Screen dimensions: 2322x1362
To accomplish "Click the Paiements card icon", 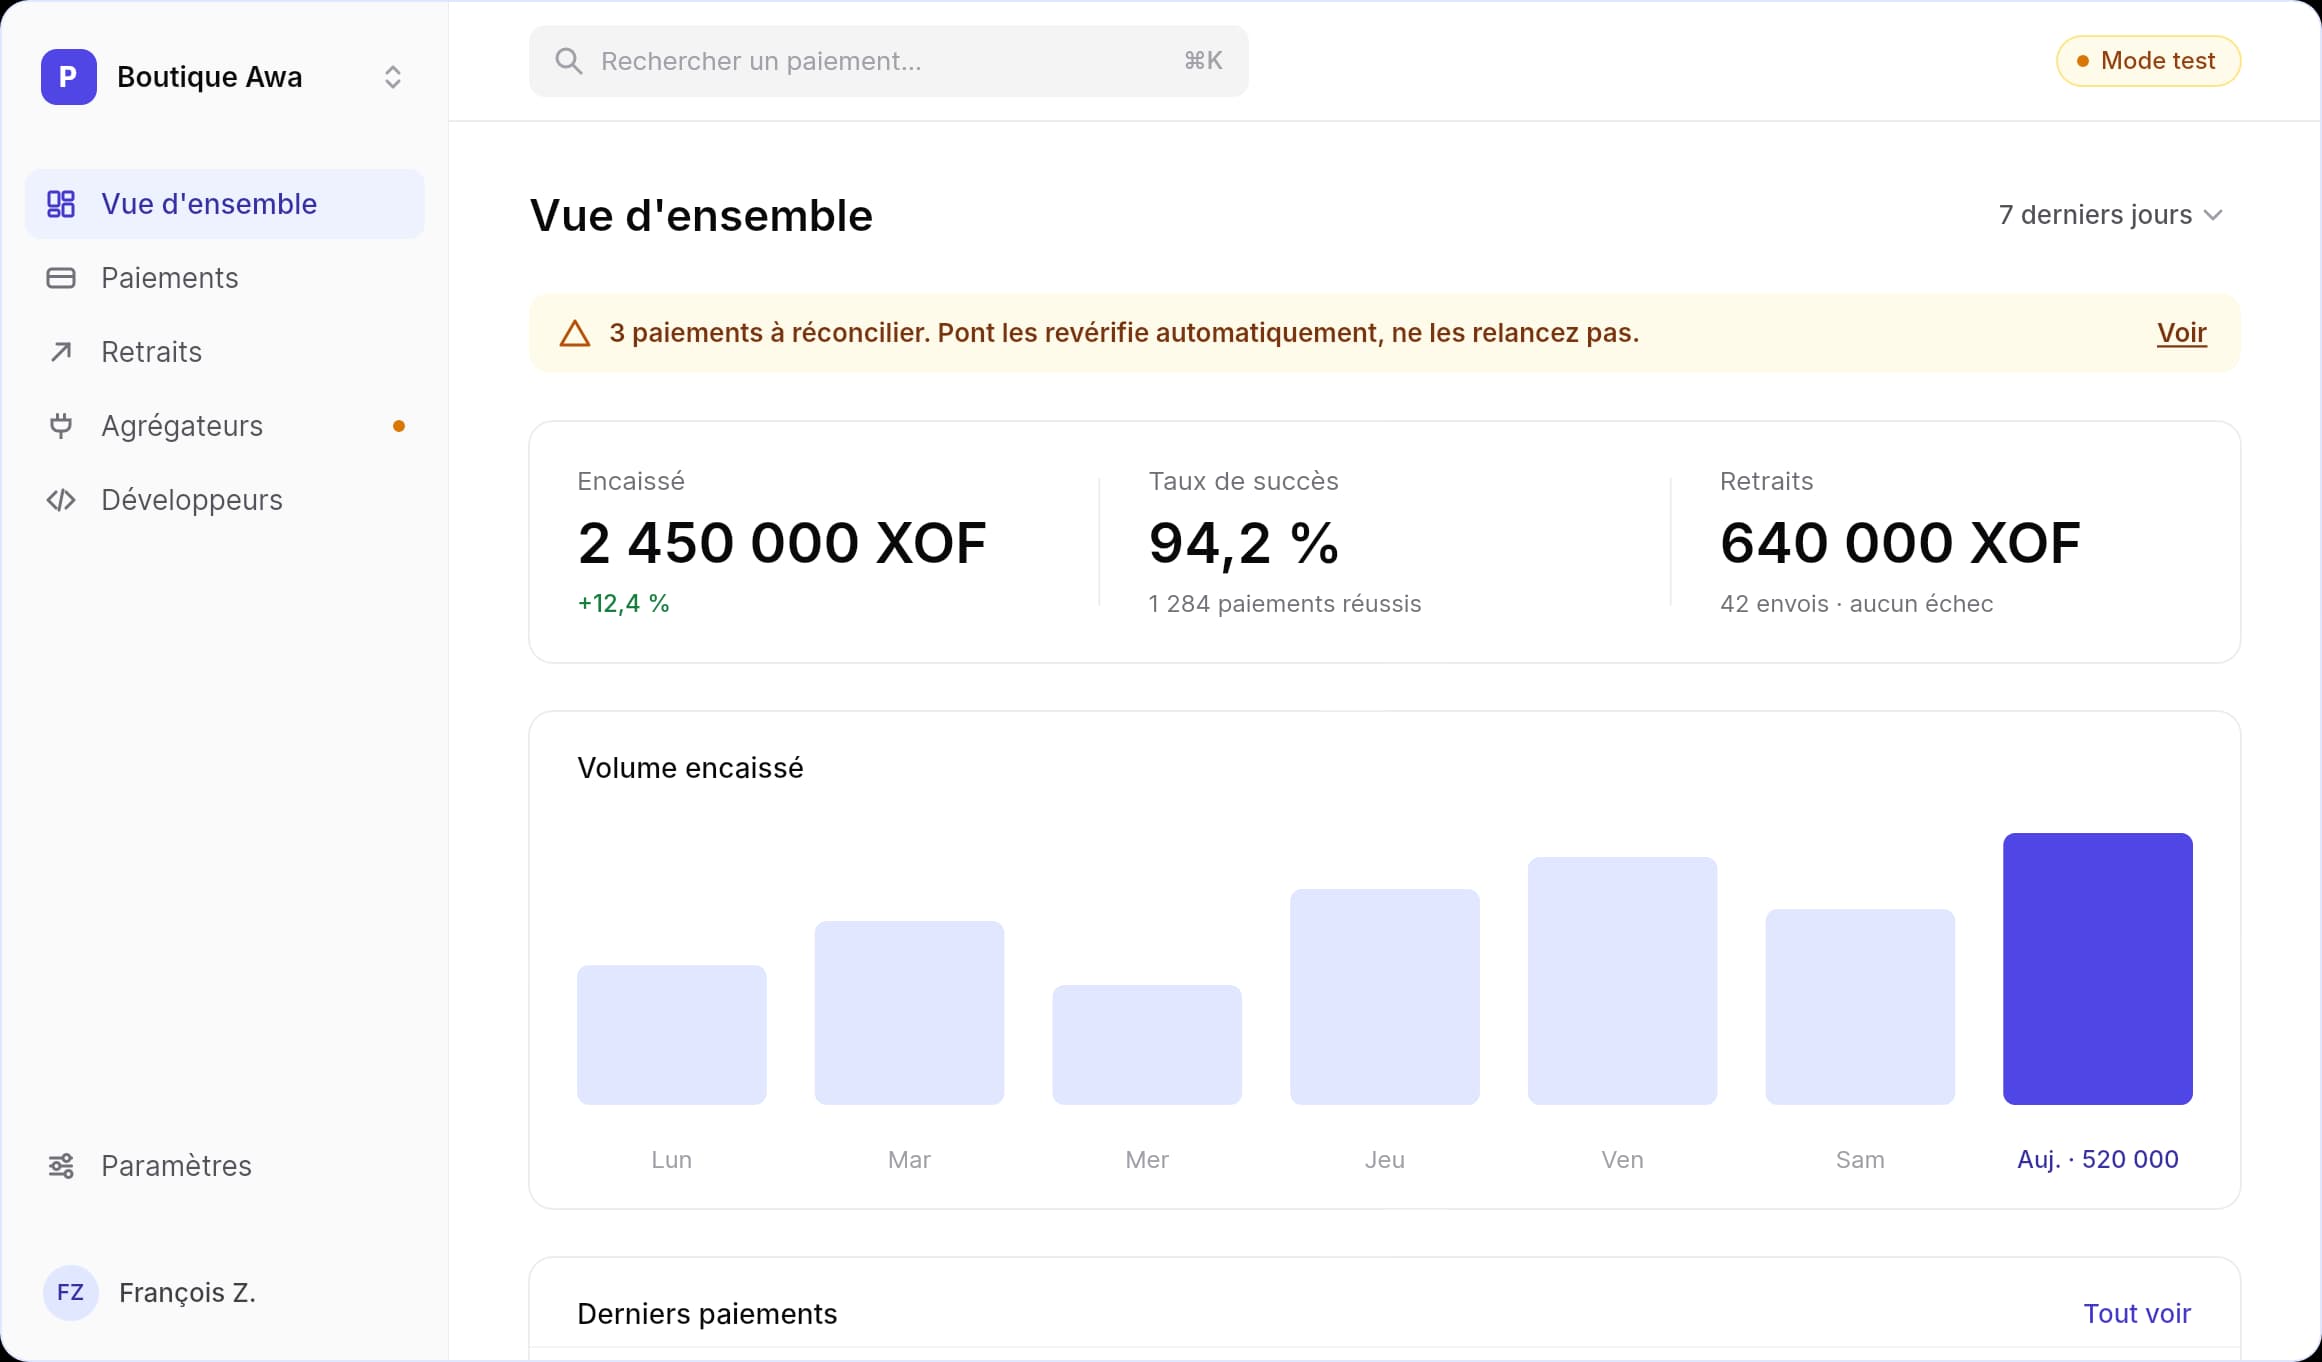I will click(61, 278).
